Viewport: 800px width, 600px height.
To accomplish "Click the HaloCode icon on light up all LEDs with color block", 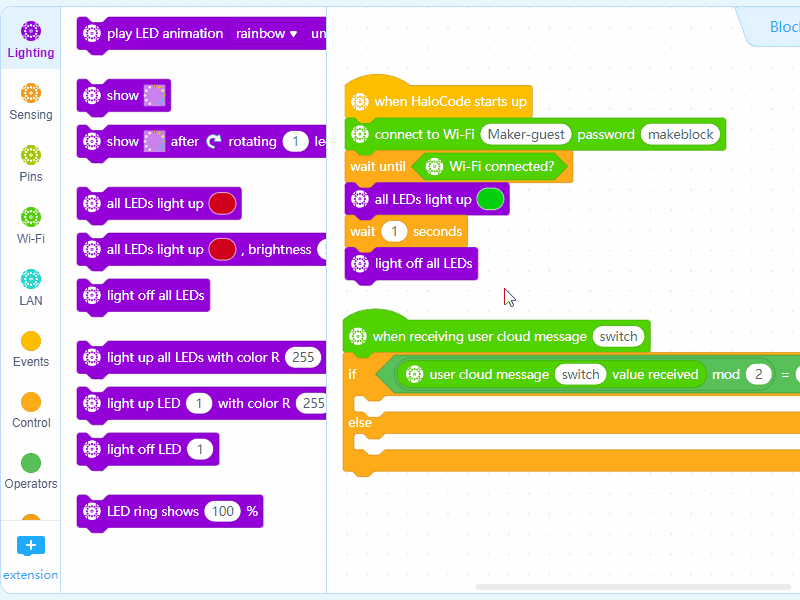I will coord(92,357).
